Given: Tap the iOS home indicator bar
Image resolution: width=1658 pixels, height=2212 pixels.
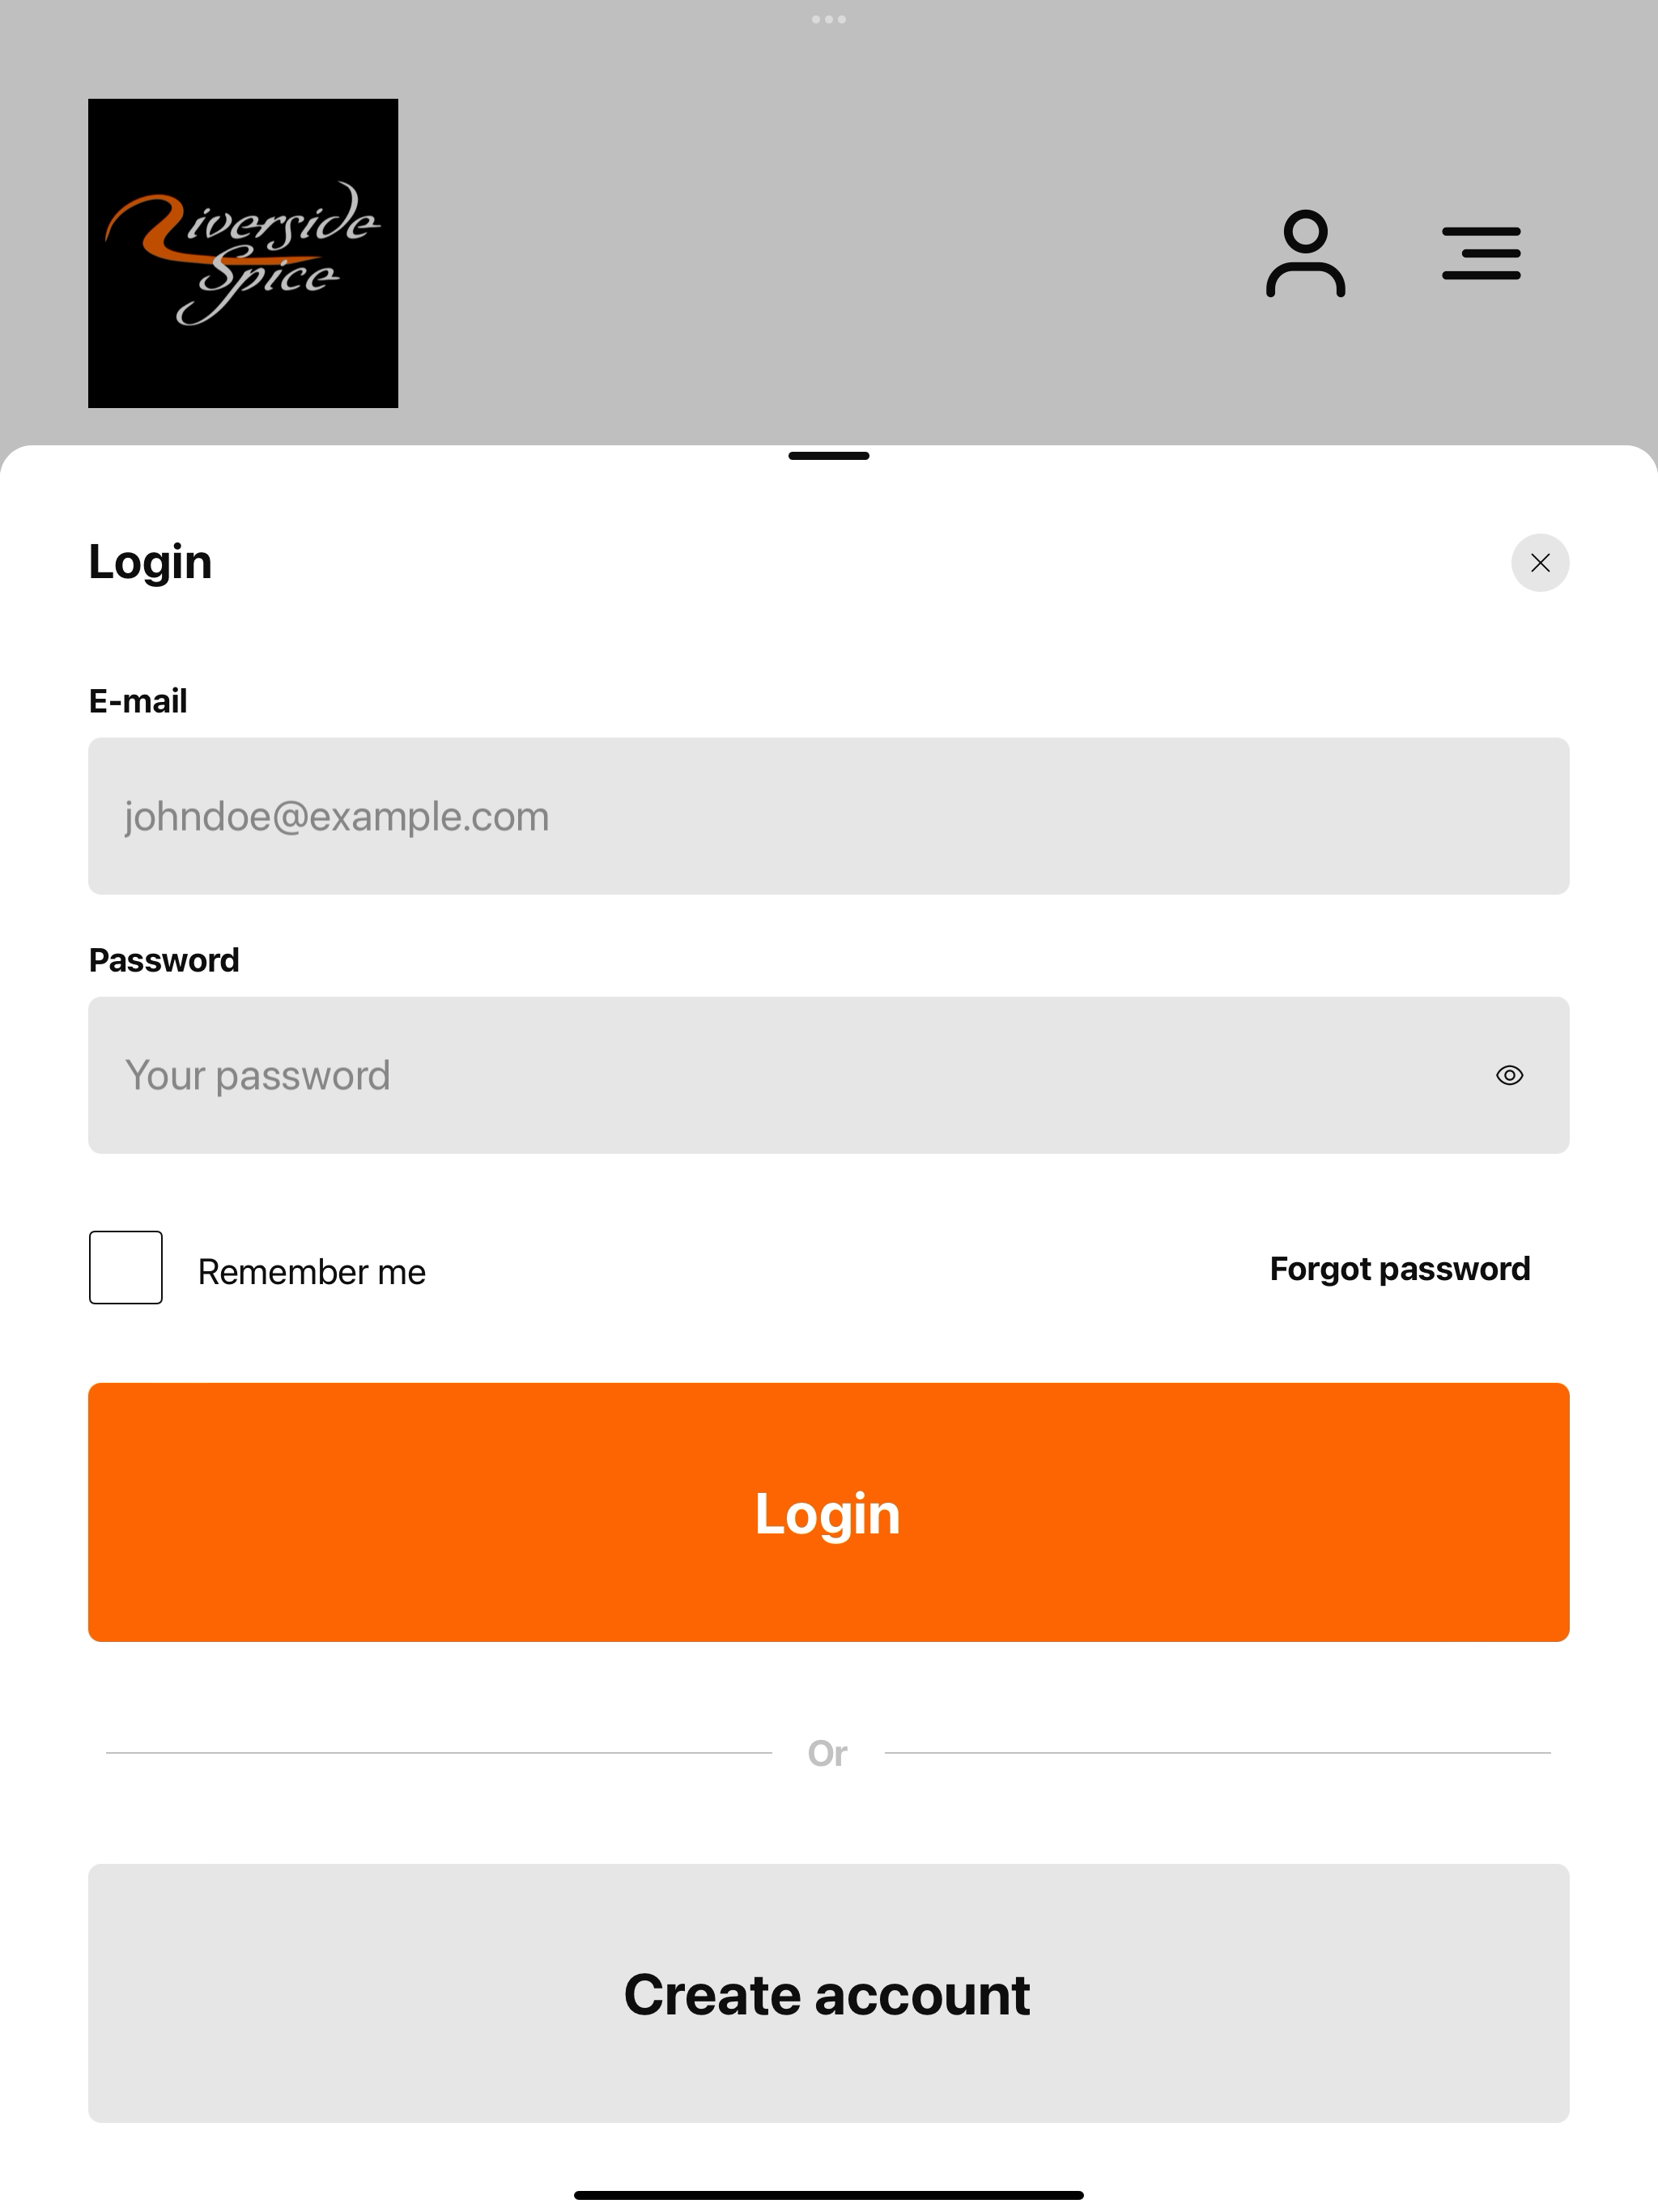Looking at the screenshot, I should tap(829, 2195).
